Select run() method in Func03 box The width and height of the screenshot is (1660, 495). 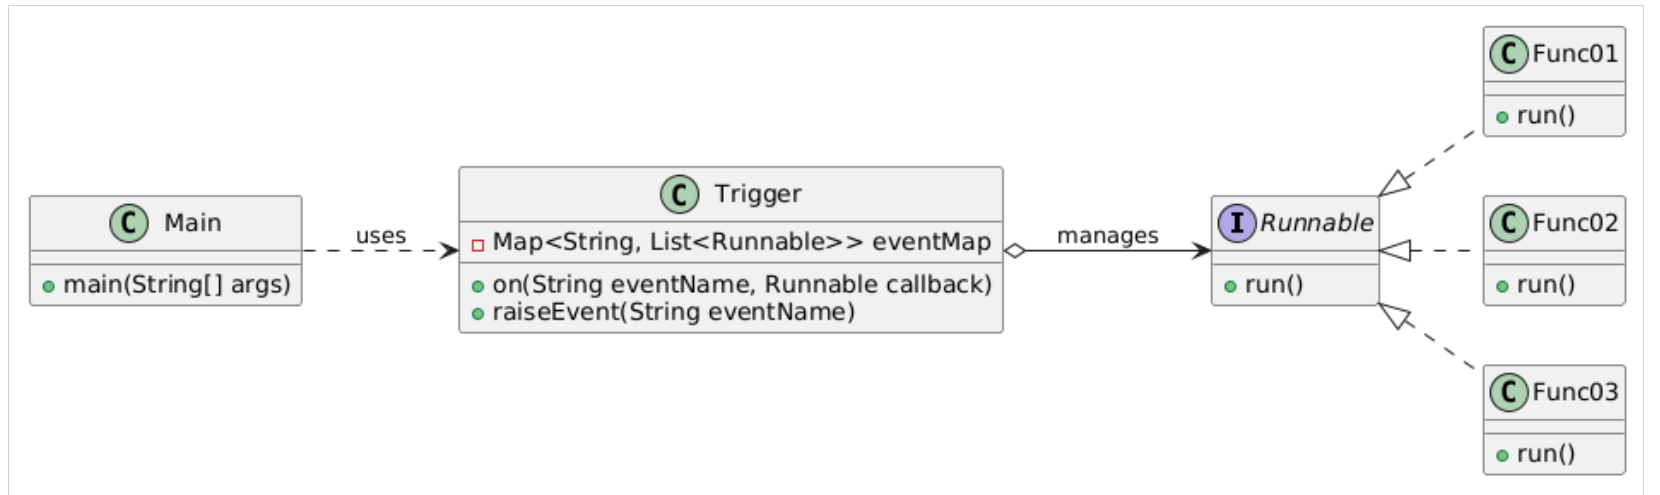[1546, 454]
